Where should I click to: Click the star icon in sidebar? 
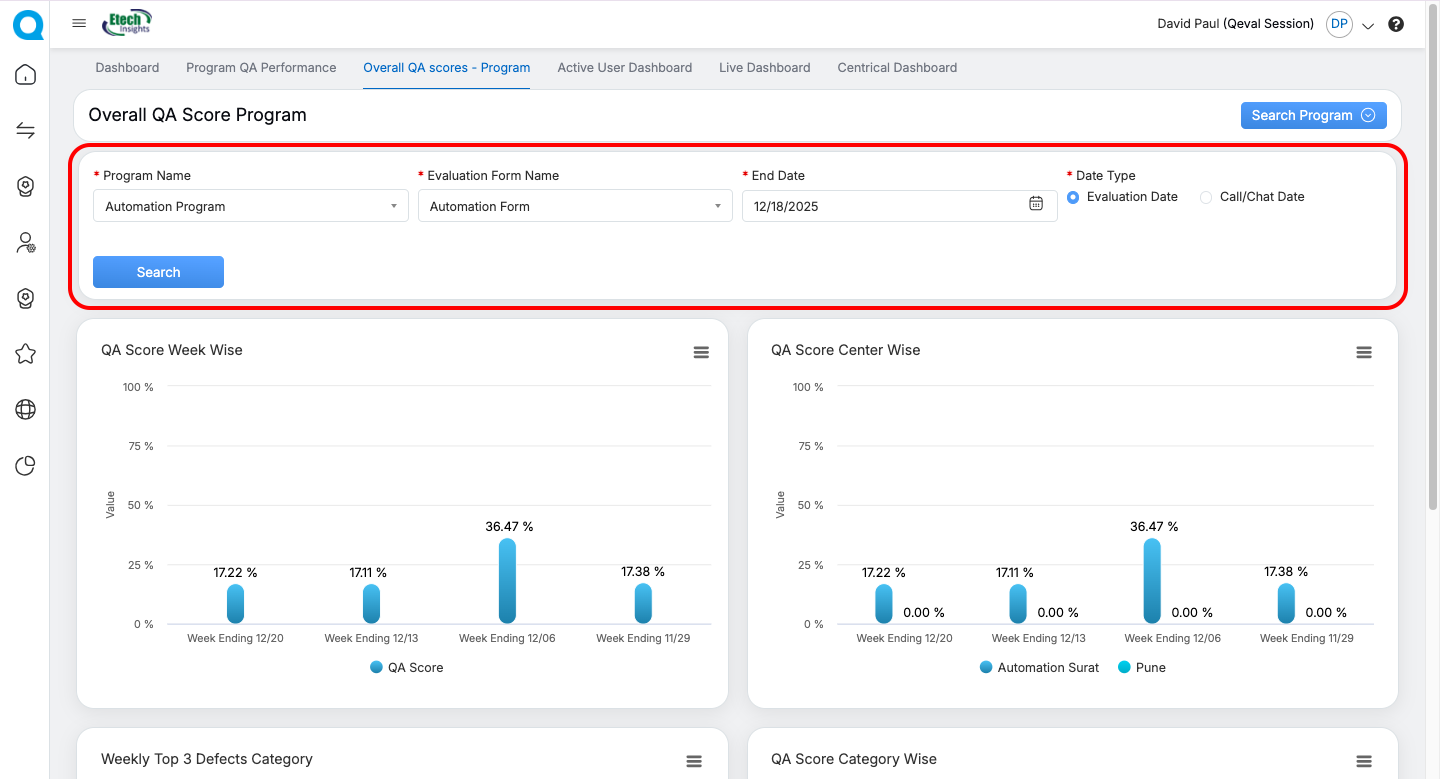[x=25, y=354]
